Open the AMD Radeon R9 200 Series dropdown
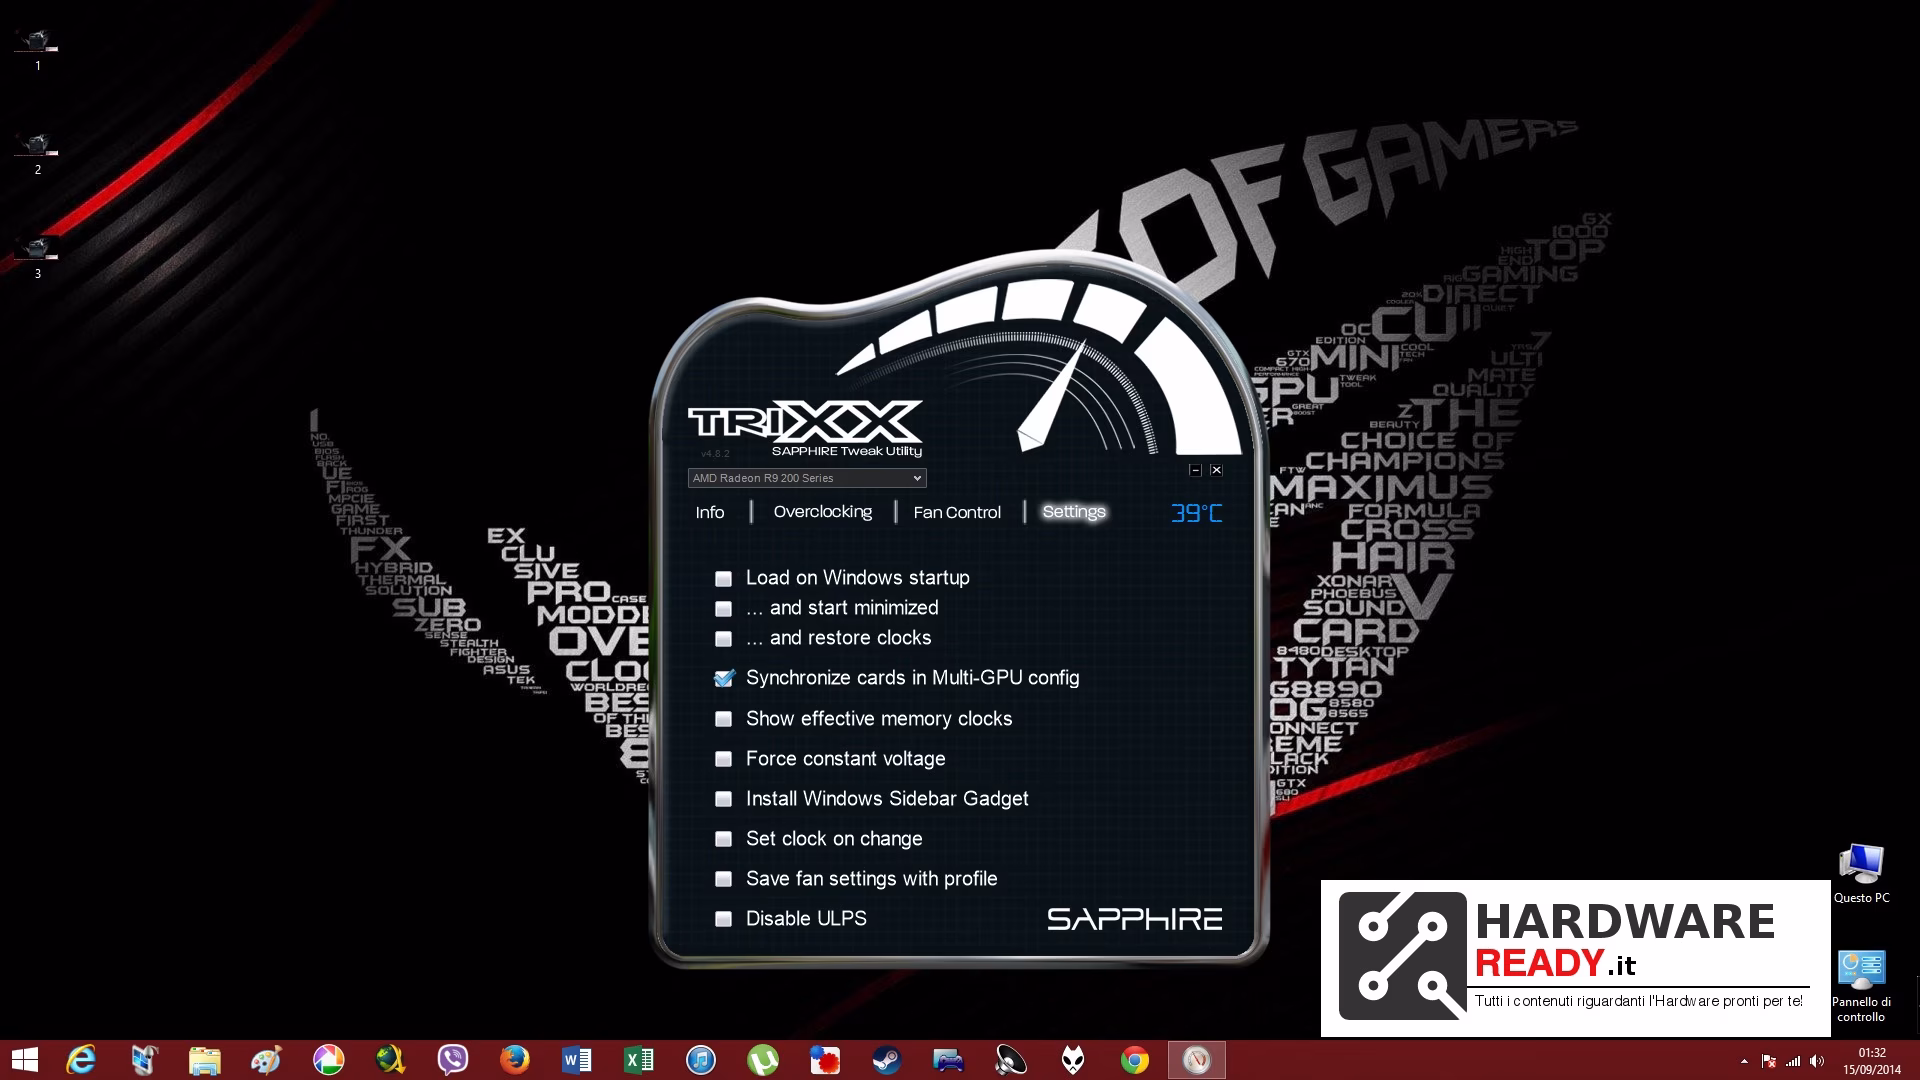The image size is (1920, 1080). 807,478
